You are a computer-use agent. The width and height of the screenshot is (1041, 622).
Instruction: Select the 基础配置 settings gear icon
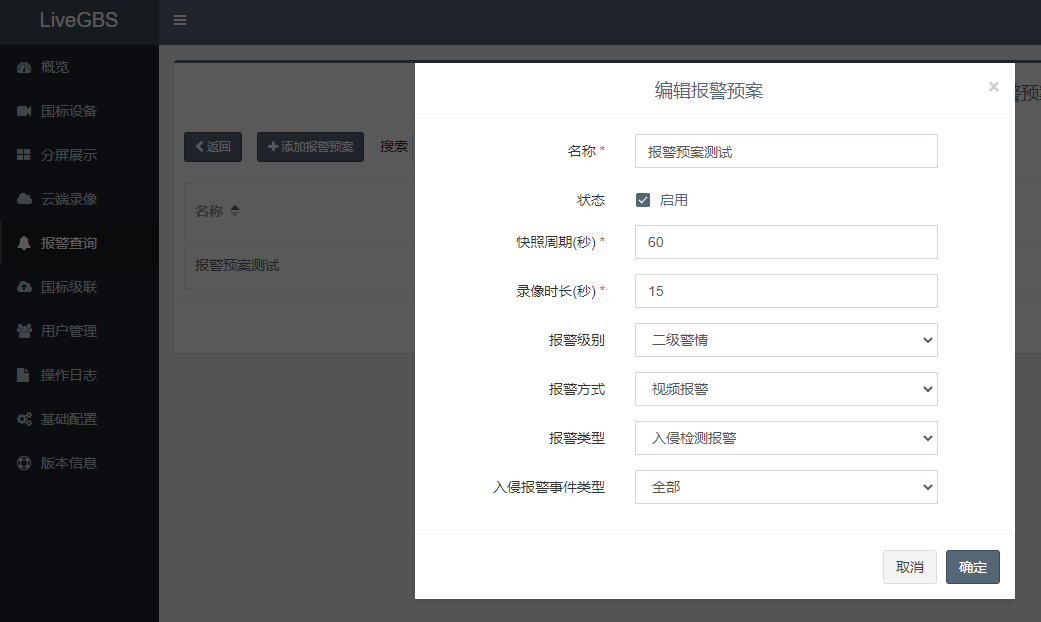pos(22,418)
